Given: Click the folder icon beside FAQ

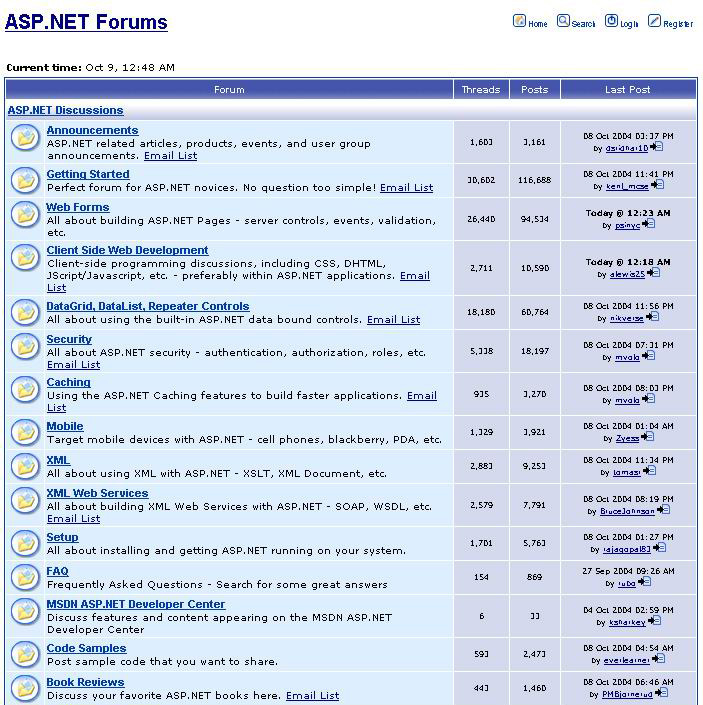Looking at the screenshot, I should 25,577.
